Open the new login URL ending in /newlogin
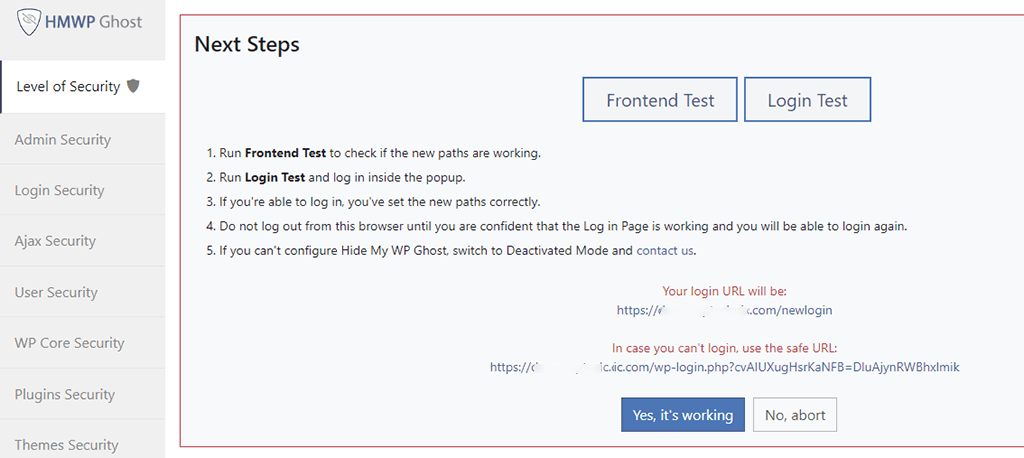This screenshot has height=458, width=1024. coord(724,310)
